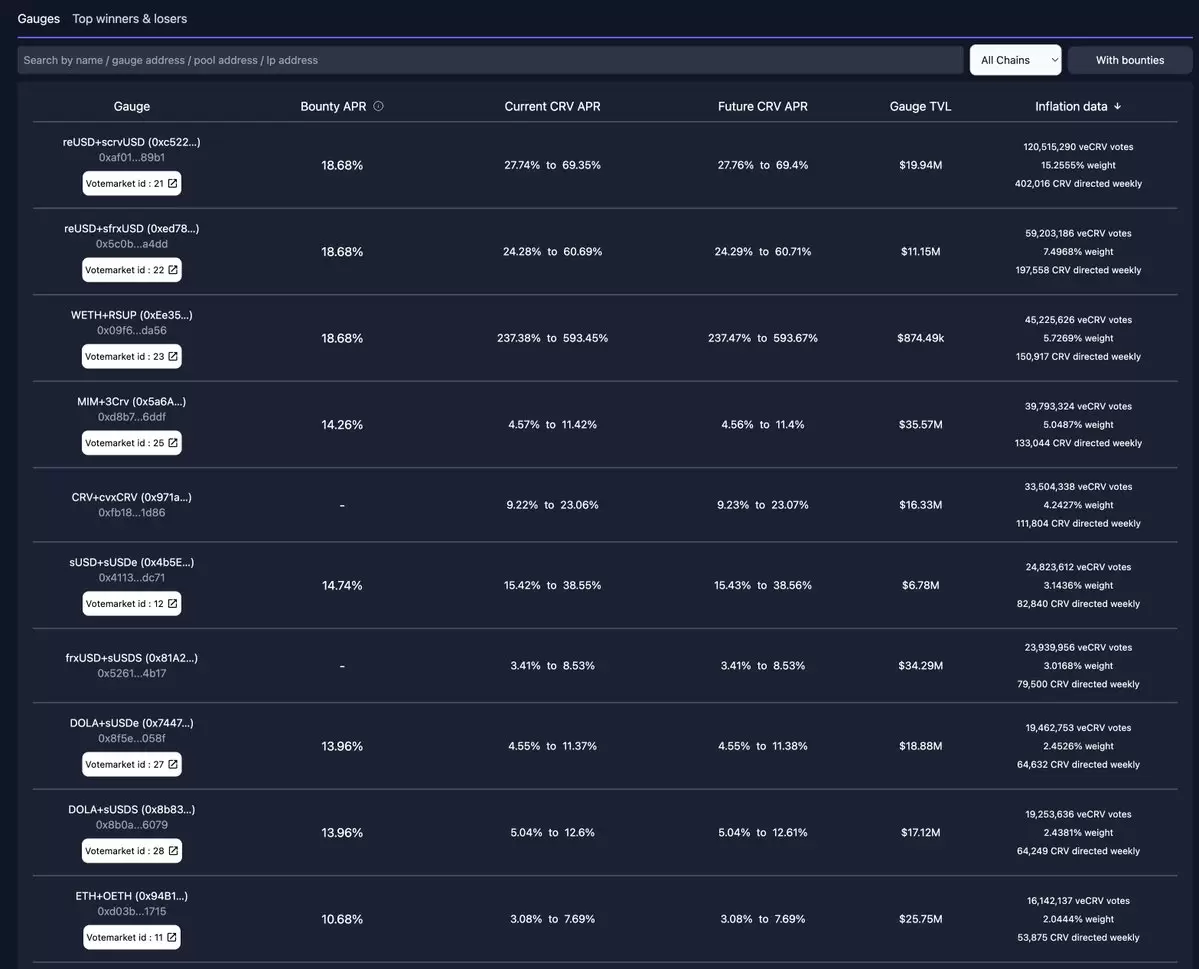The width and height of the screenshot is (1199, 969).
Task: Select the 10.68% Bounty APR value
Action: (342, 919)
